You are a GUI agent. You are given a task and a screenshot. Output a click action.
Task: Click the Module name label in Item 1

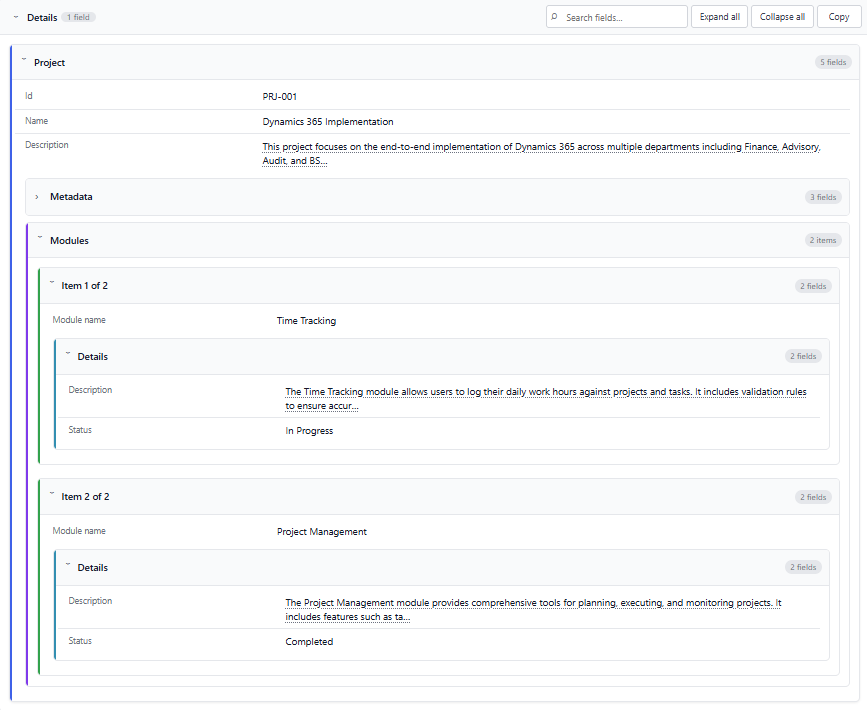(x=79, y=320)
